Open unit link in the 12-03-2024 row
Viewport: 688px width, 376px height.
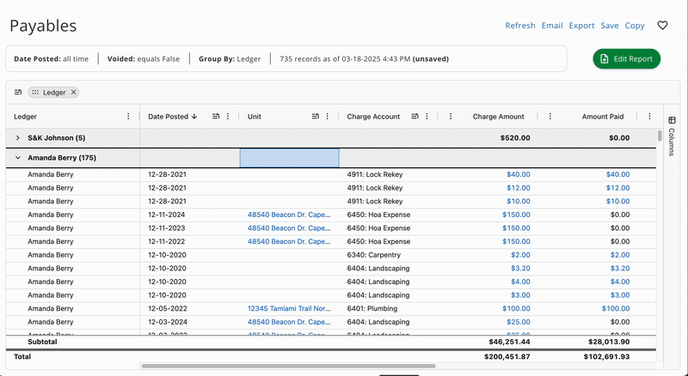coord(289,322)
